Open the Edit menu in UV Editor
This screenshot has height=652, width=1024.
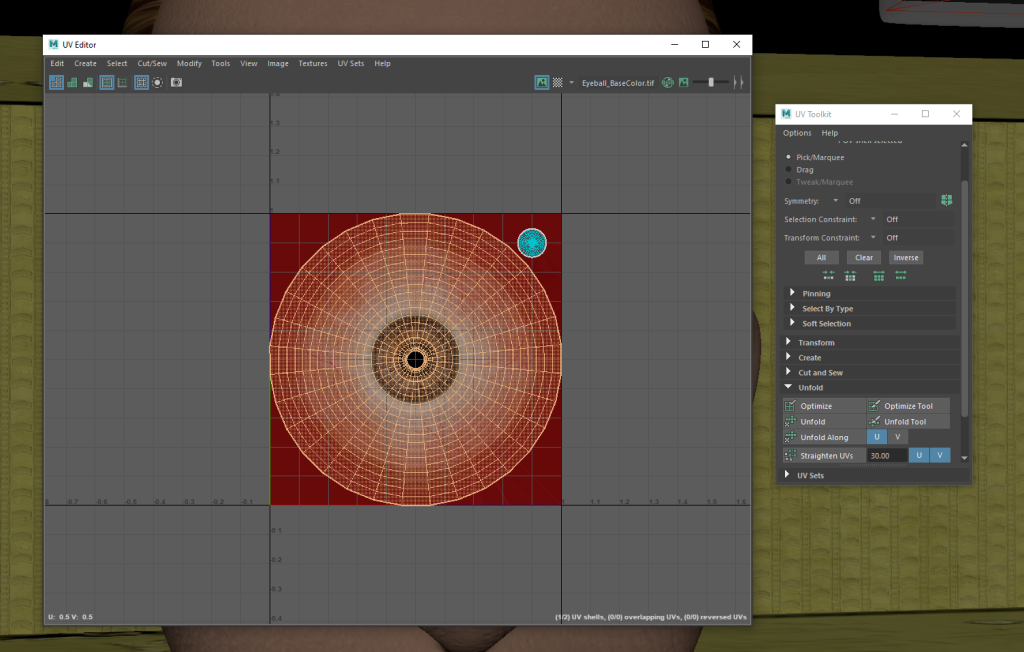tap(57, 63)
